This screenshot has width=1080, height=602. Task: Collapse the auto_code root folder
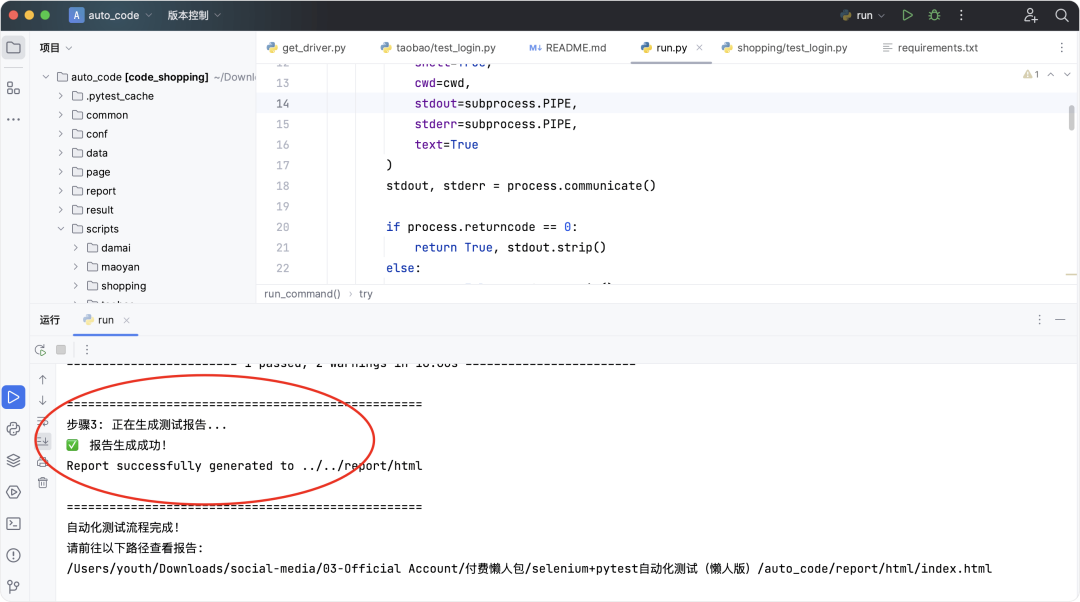[x=46, y=77]
